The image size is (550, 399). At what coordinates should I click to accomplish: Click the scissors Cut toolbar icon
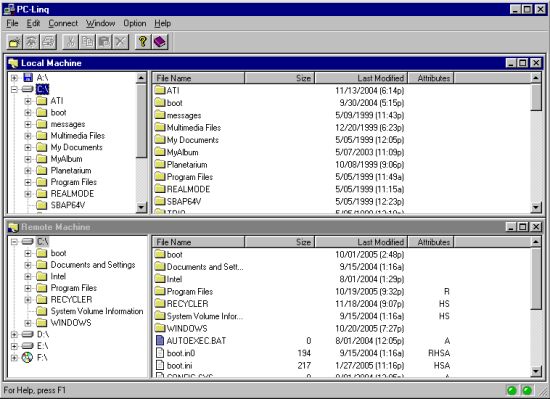click(x=70, y=42)
